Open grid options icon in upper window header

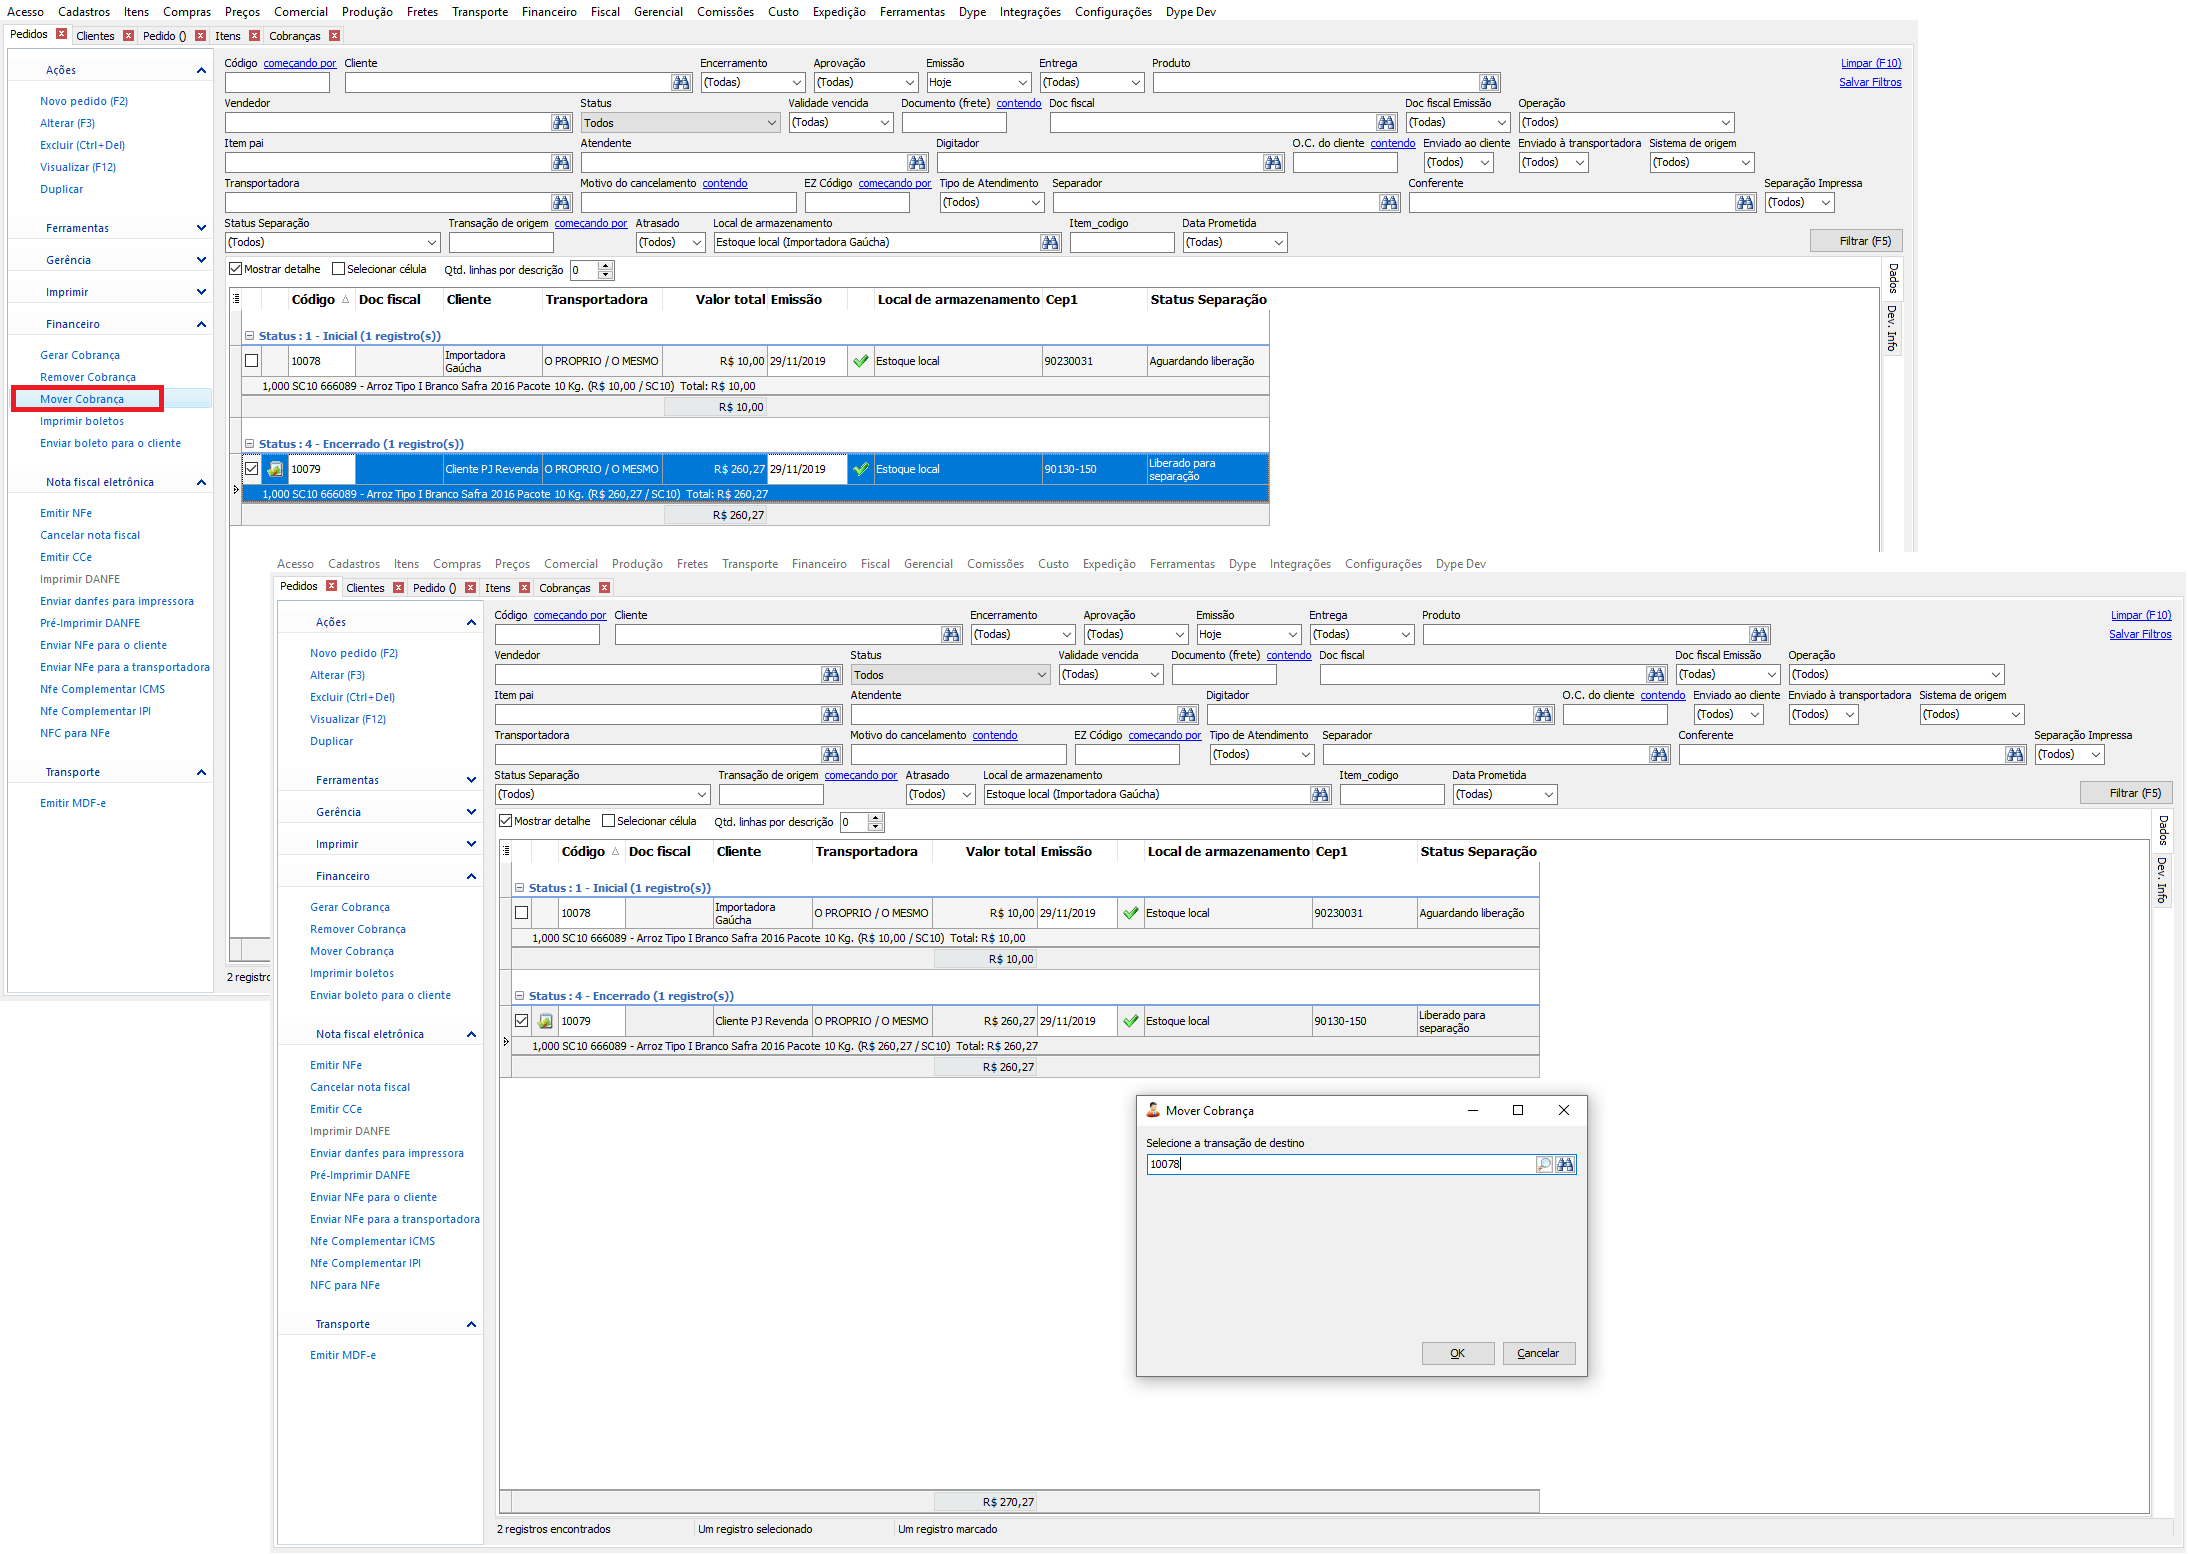236,299
